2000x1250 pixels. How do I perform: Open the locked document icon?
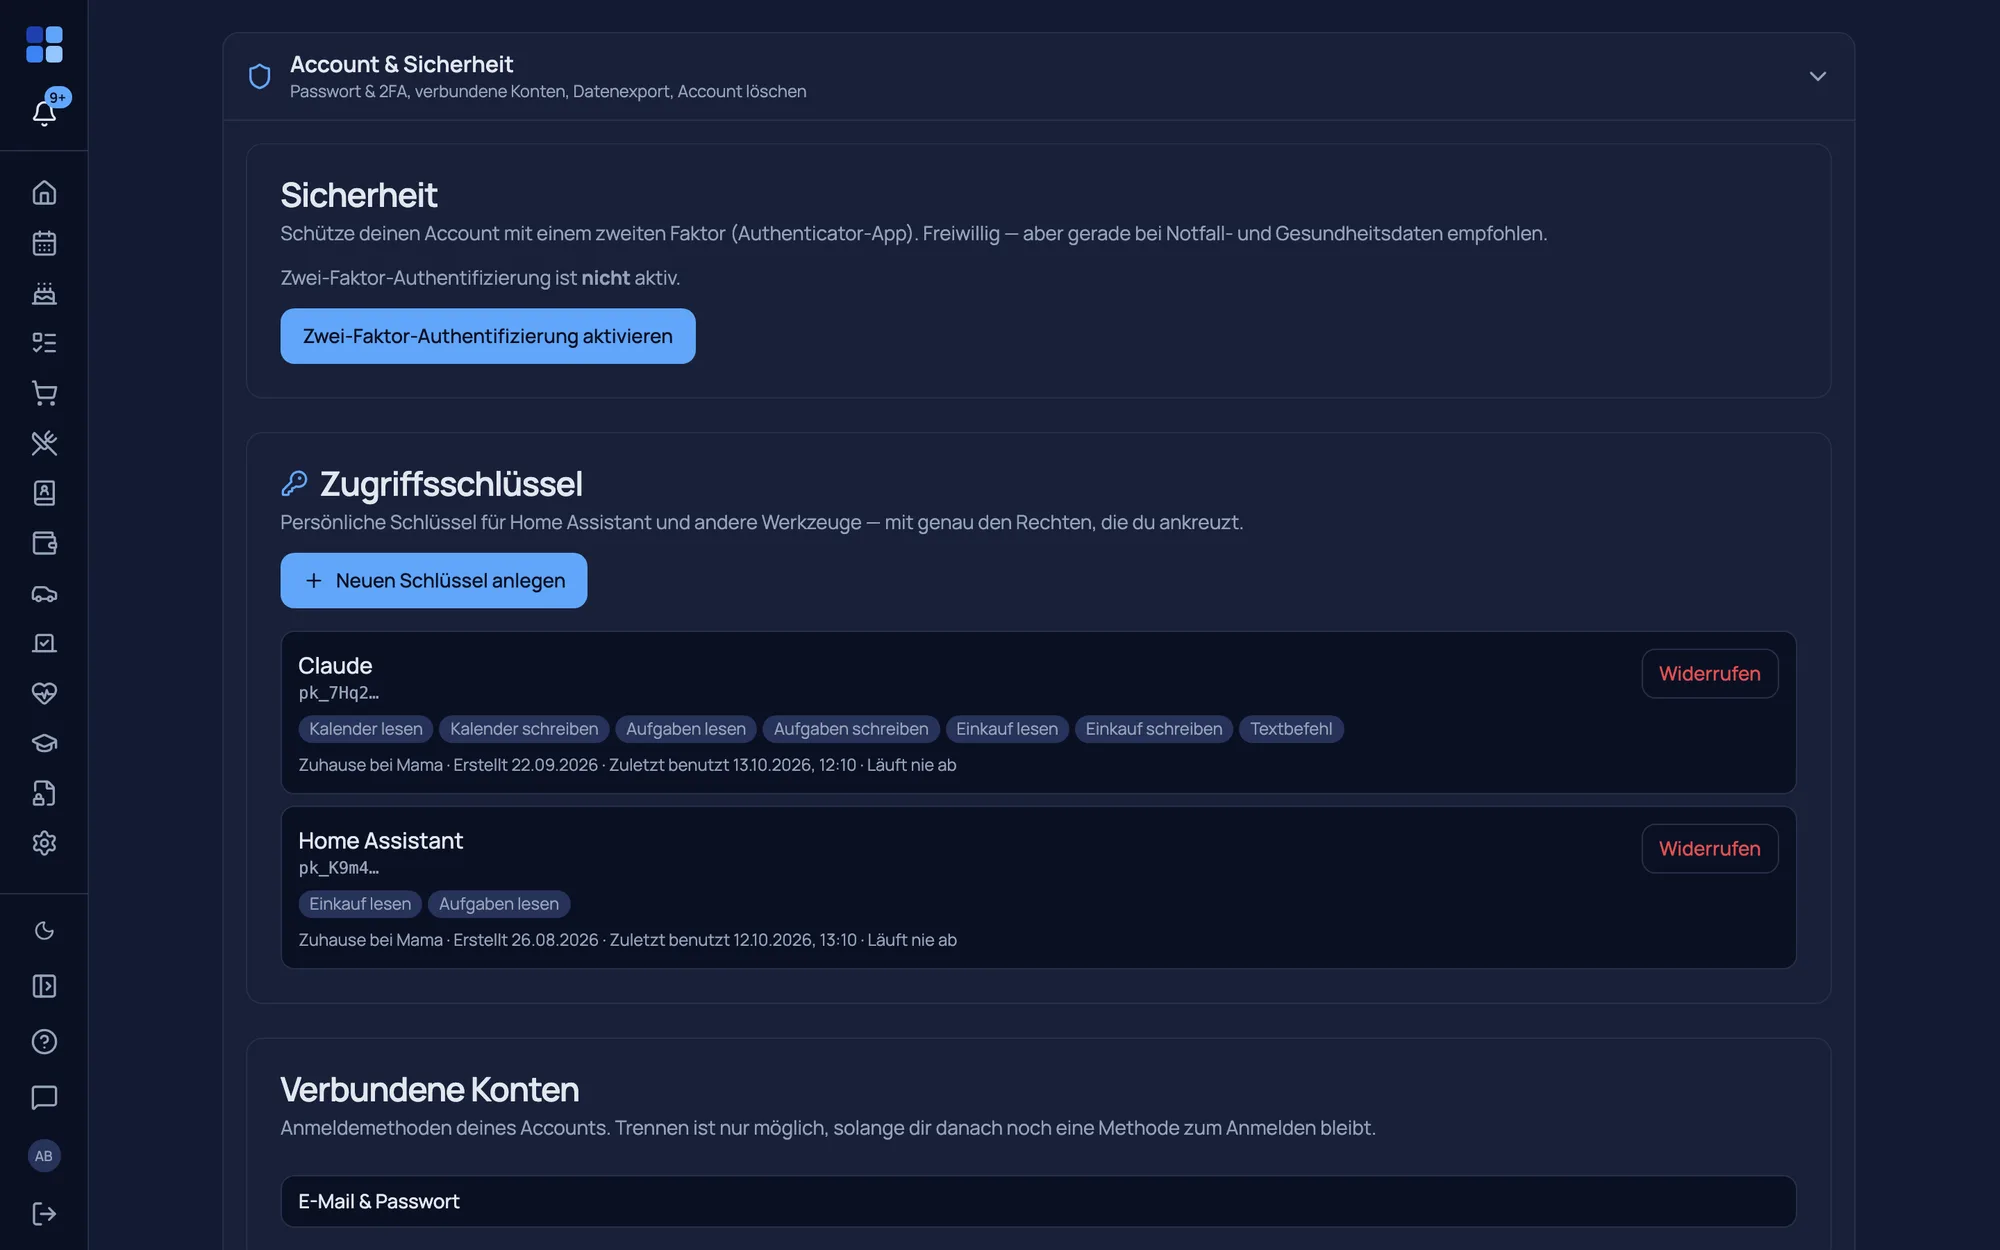pos(44,793)
